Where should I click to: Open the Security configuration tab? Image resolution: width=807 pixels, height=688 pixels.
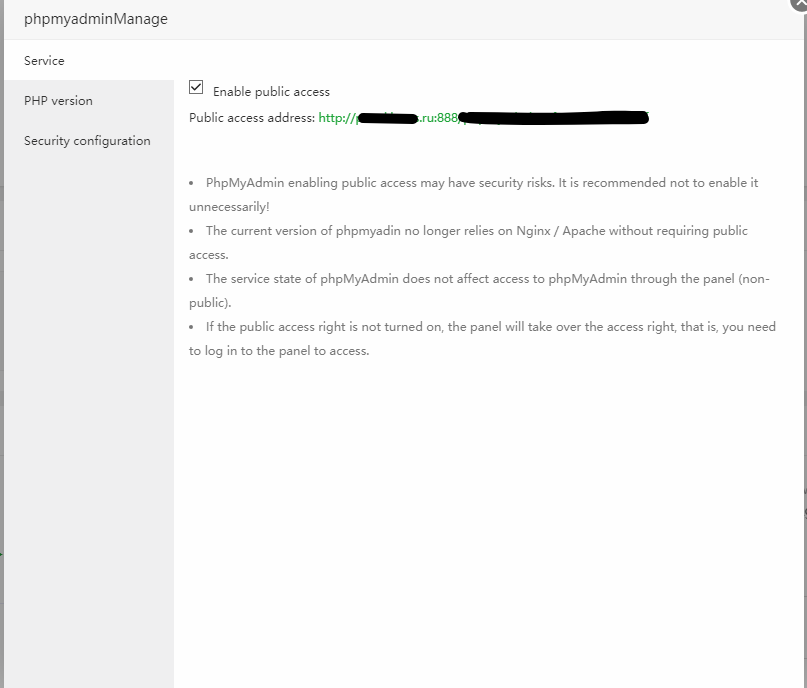(89, 140)
